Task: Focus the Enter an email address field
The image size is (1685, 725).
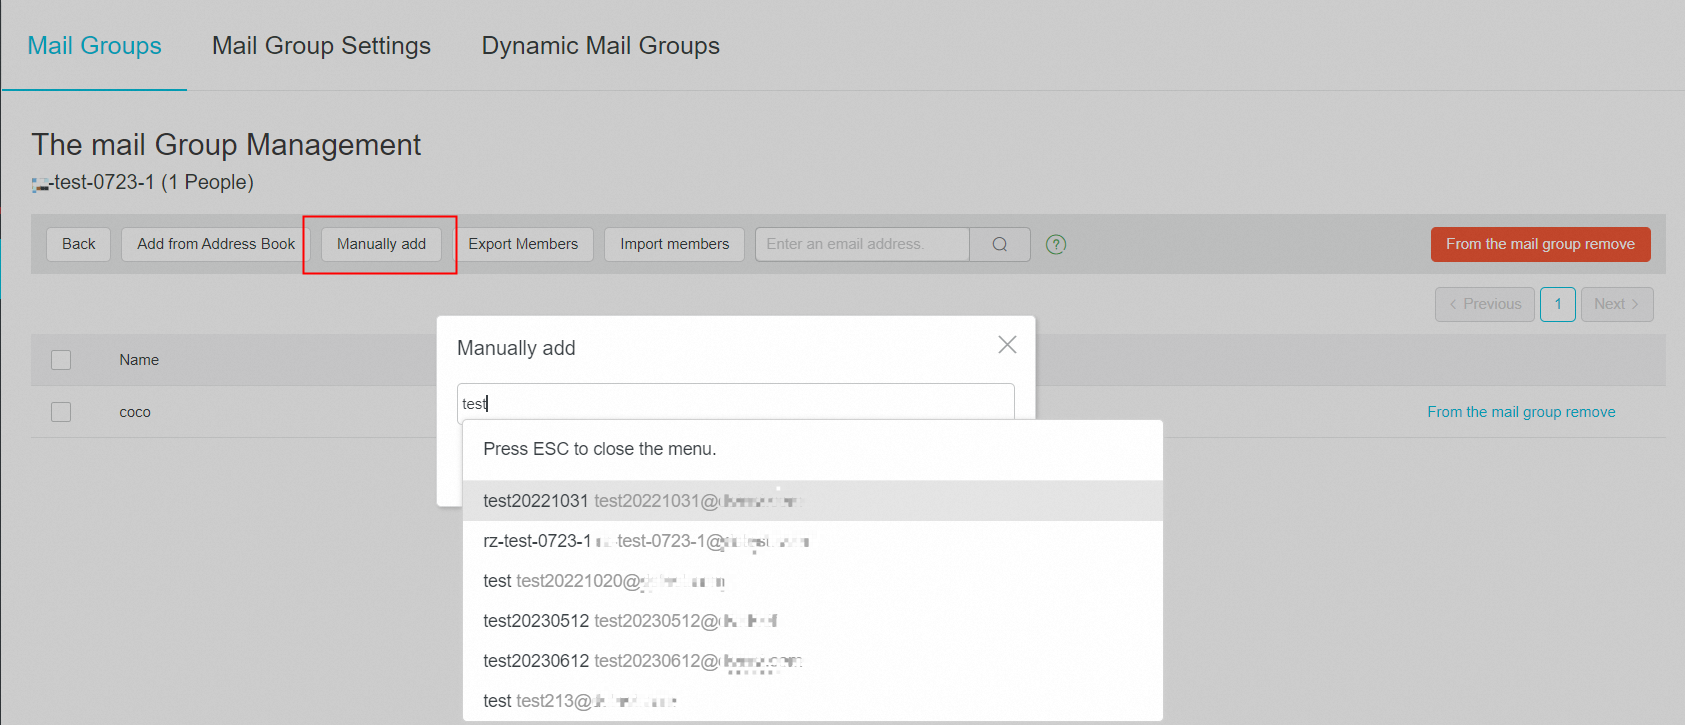Action: [x=862, y=244]
